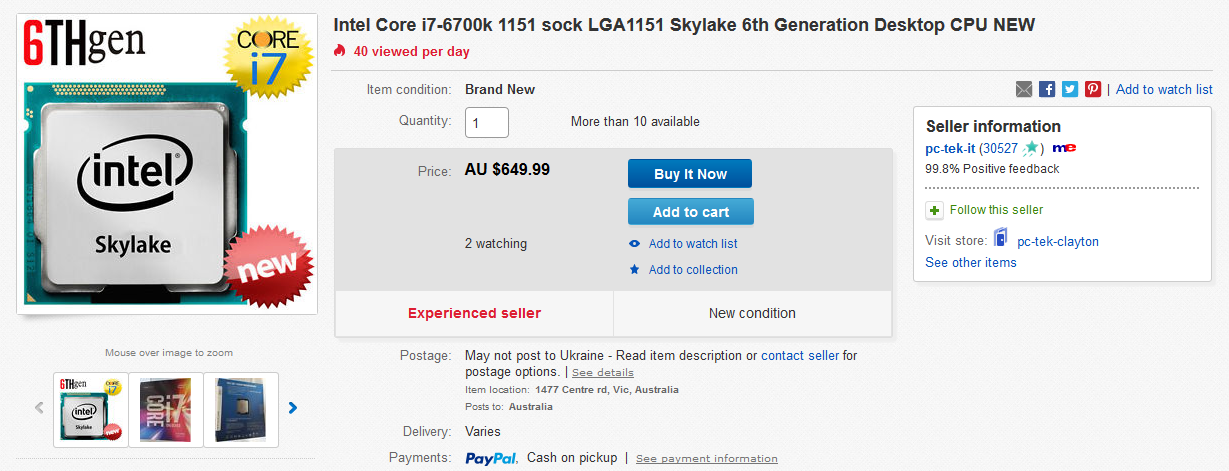This screenshot has height=471, width=1229.
Task: Open See other items link
Action: [970, 263]
